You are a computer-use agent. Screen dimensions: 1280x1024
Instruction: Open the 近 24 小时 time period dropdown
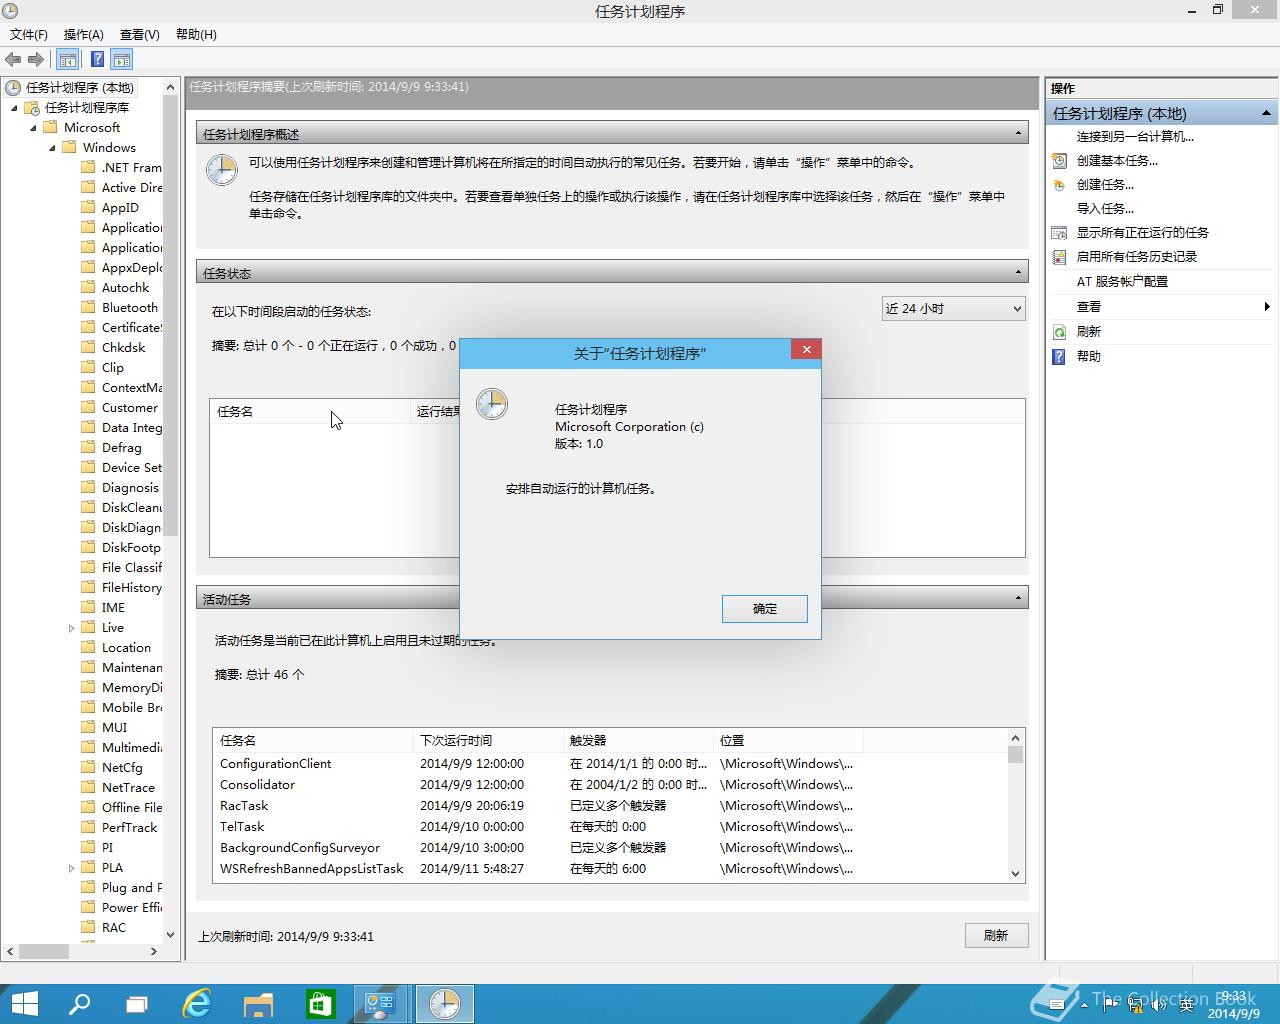(x=954, y=309)
